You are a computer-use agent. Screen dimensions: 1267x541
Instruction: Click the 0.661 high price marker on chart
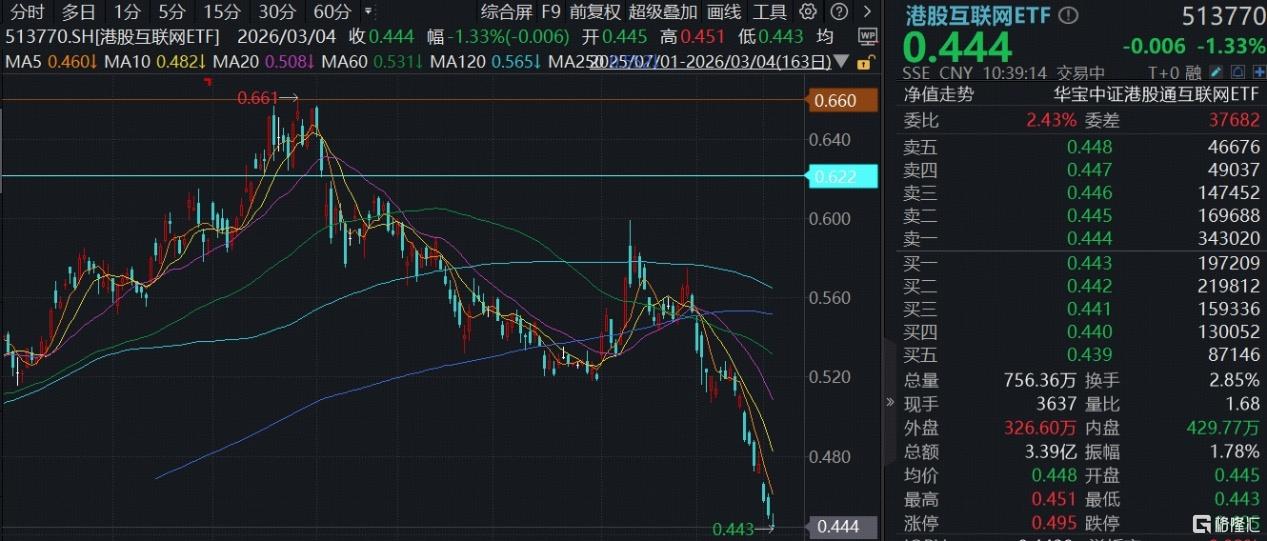[257, 98]
